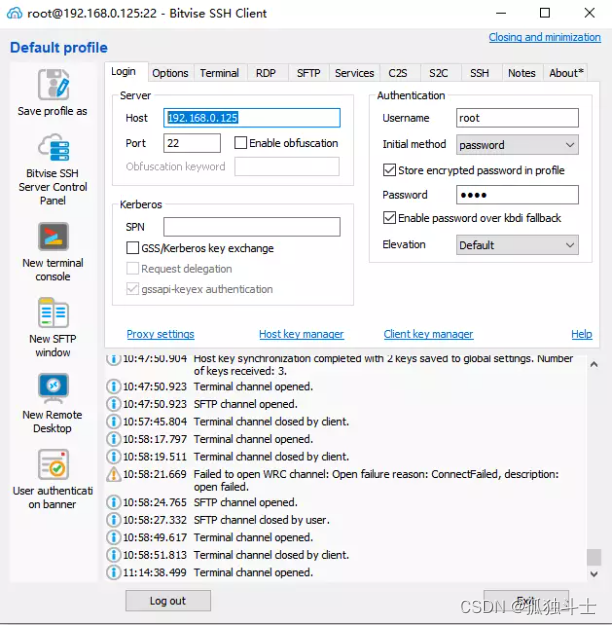Switch to the SSH tab
Viewport: 612px width, 625px height.
pos(480,73)
